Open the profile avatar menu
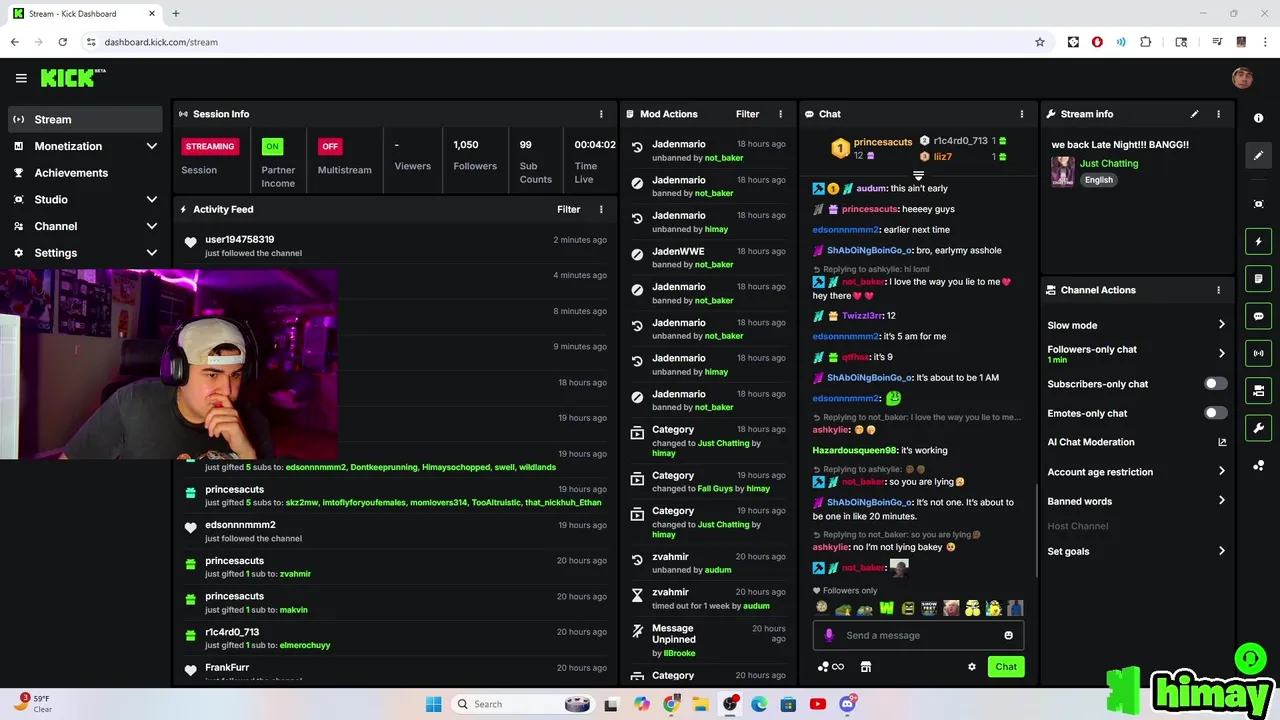This screenshot has height=720, width=1280. [1242, 78]
